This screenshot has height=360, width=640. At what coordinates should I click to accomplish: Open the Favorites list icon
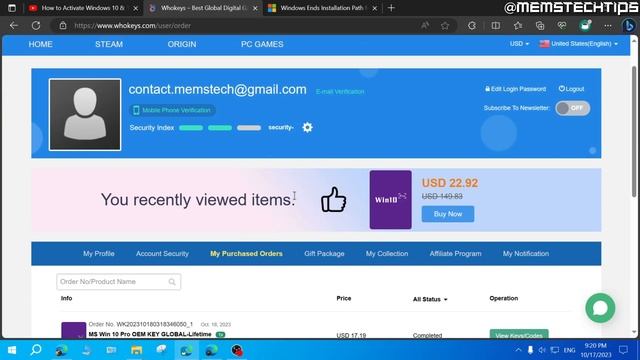518,25
